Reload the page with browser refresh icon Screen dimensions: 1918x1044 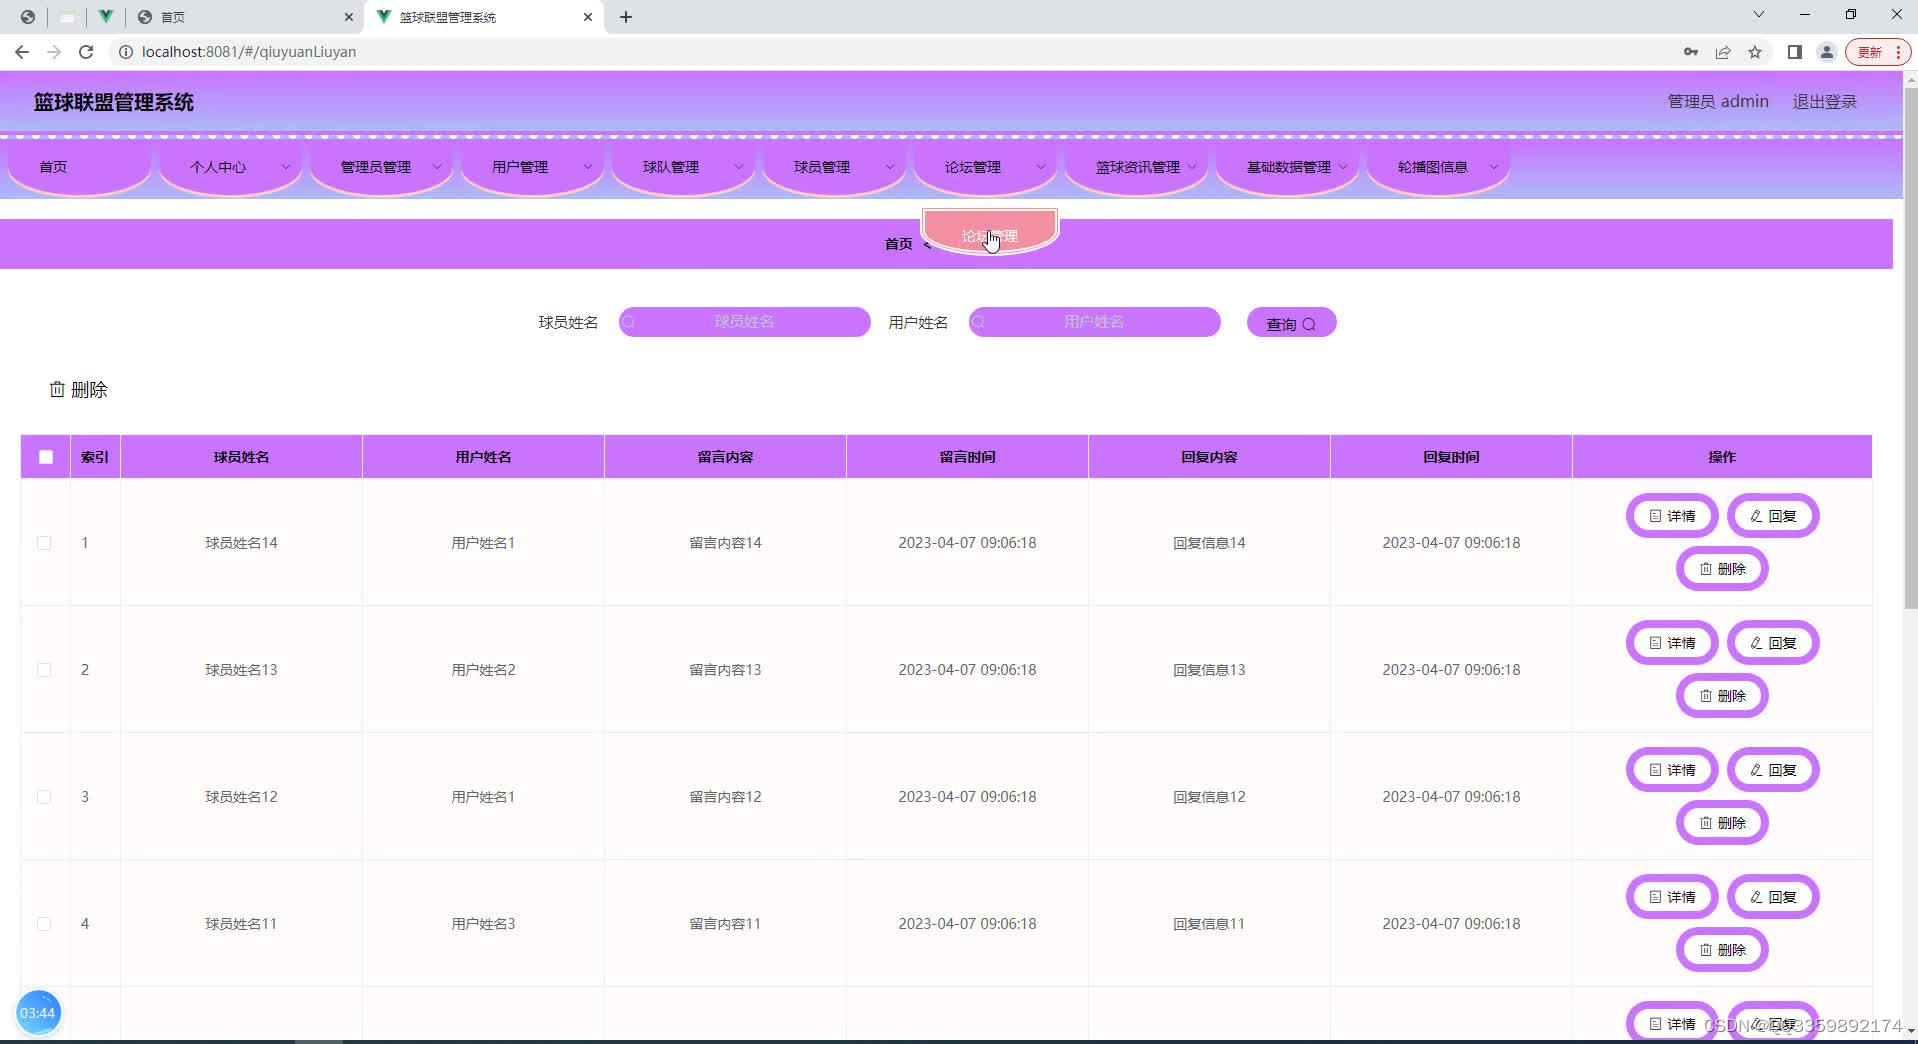pyautogui.click(x=86, y=52)
